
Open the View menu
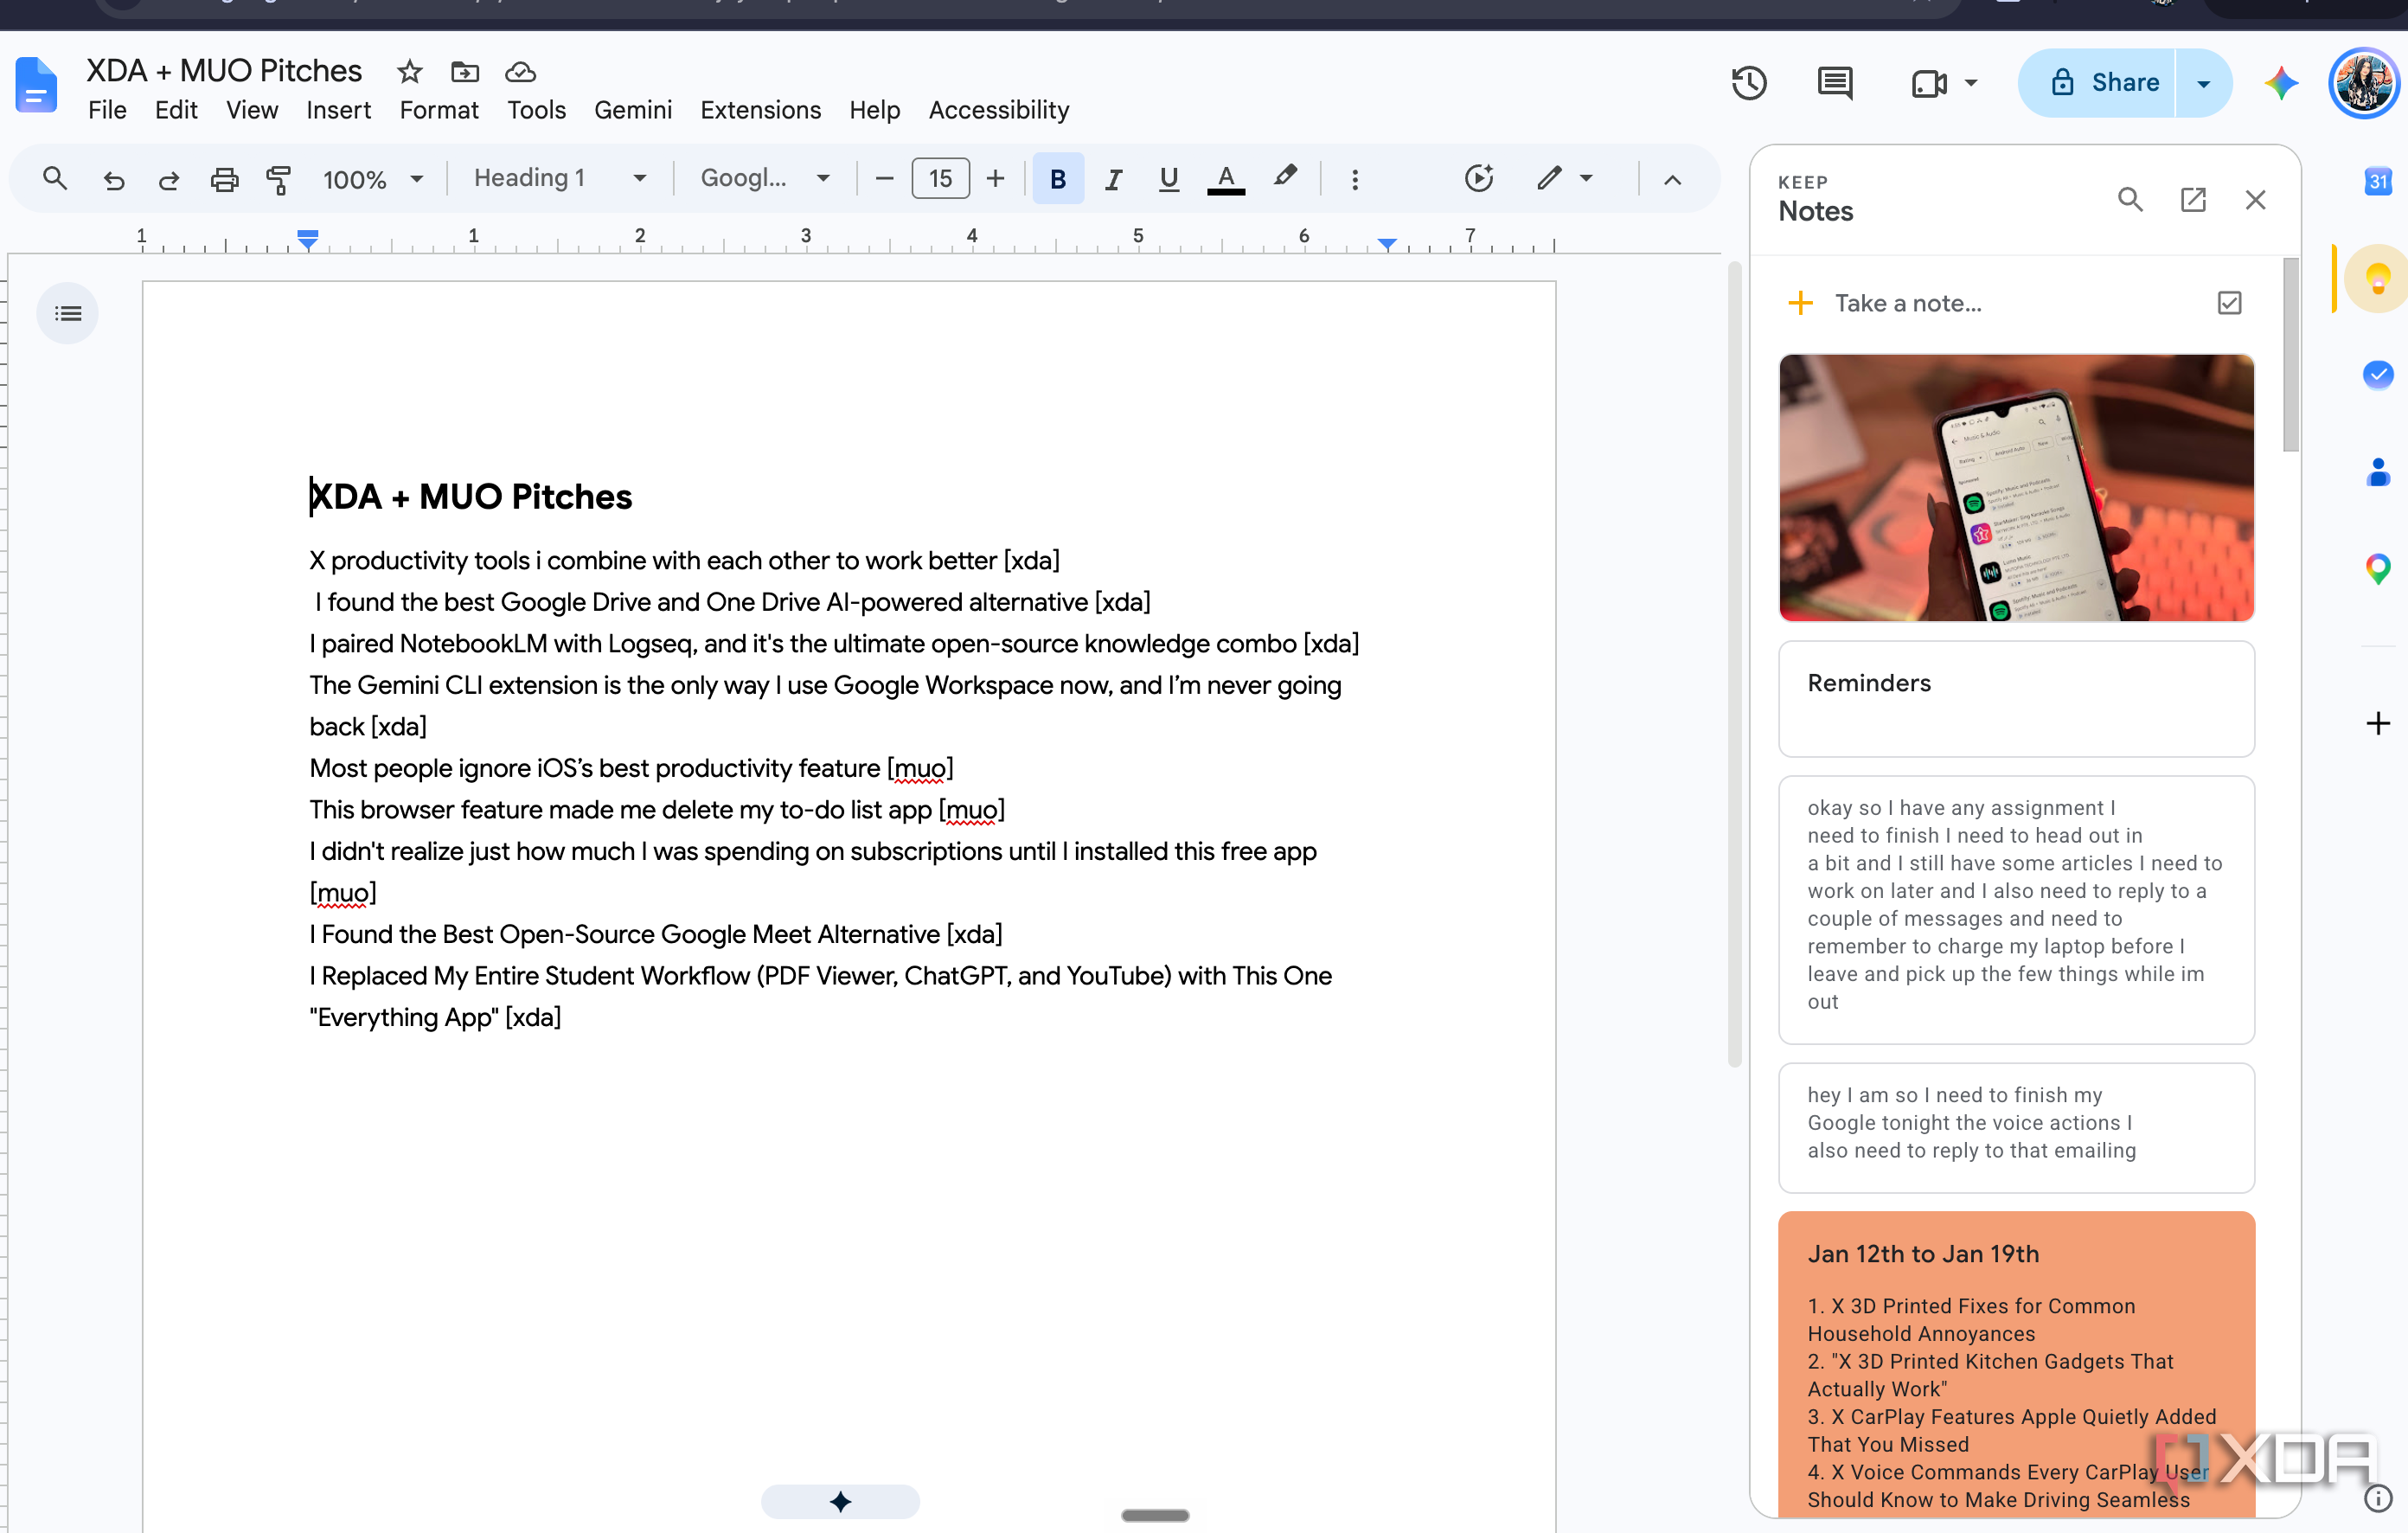click(x=252, y=110)
